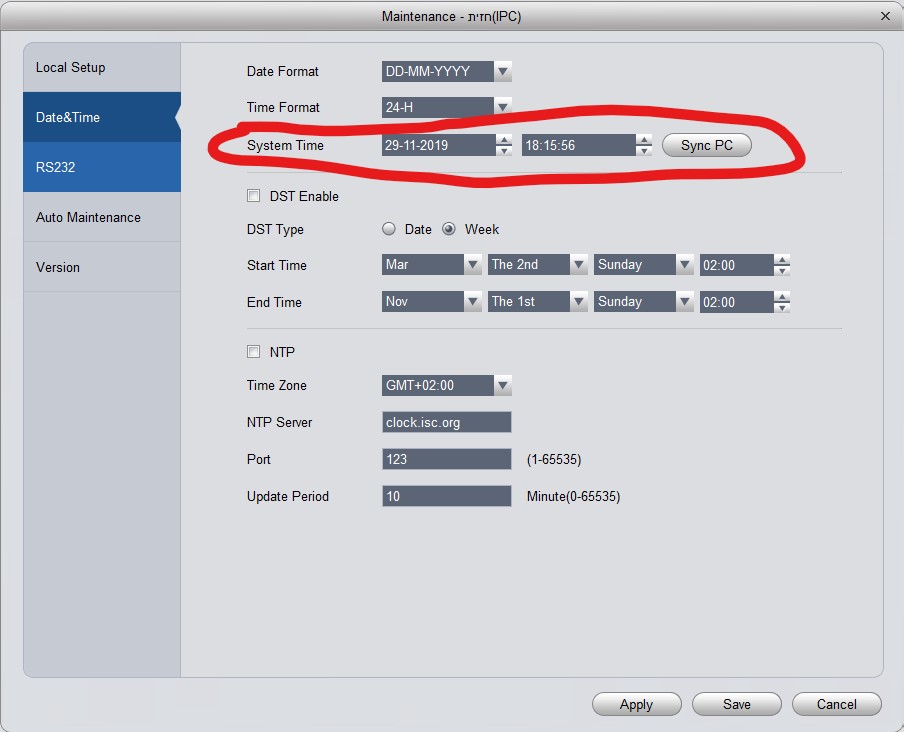Decrease system time with down arrow

[645, 150]
